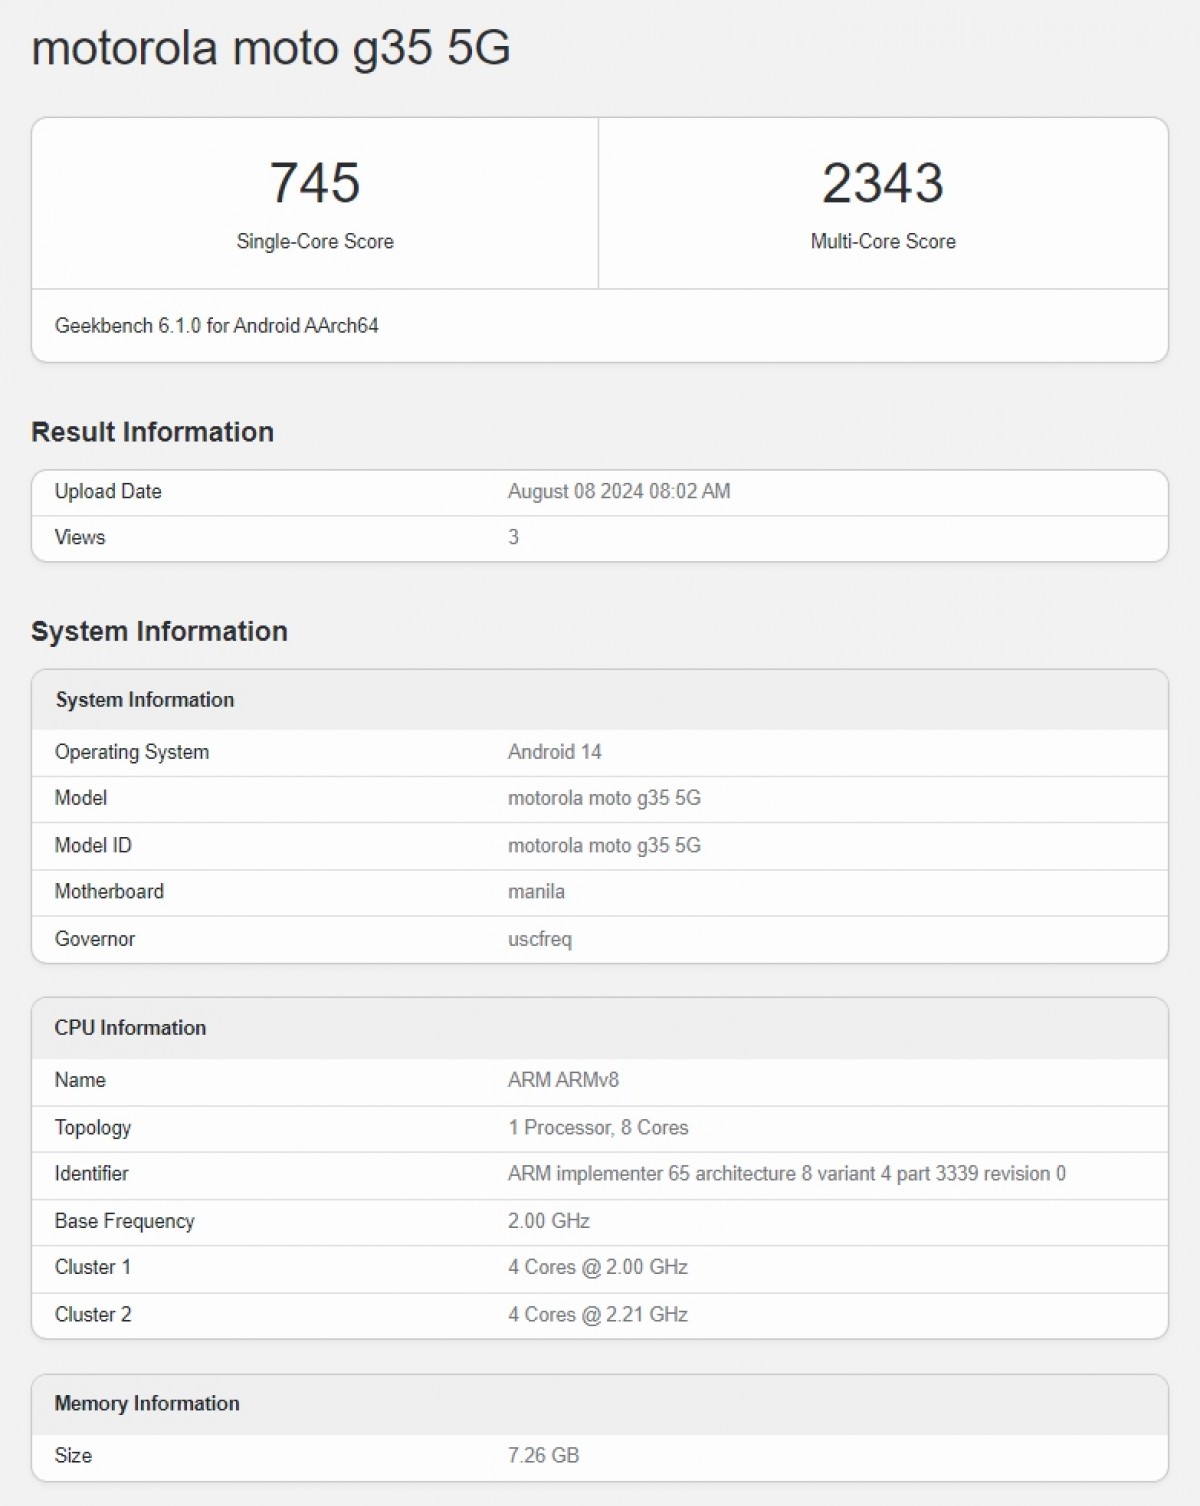Click the governor value uscfreq
1200x1506 pixels.
click(539, 939)
